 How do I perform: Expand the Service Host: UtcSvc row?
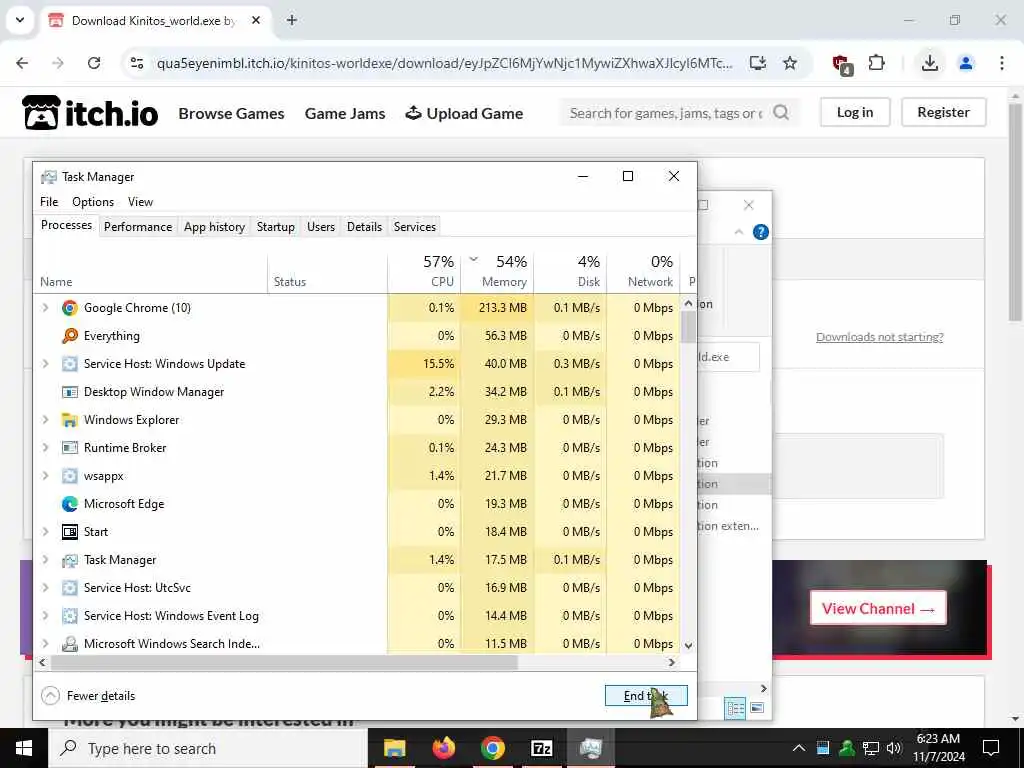pos(46,588)
